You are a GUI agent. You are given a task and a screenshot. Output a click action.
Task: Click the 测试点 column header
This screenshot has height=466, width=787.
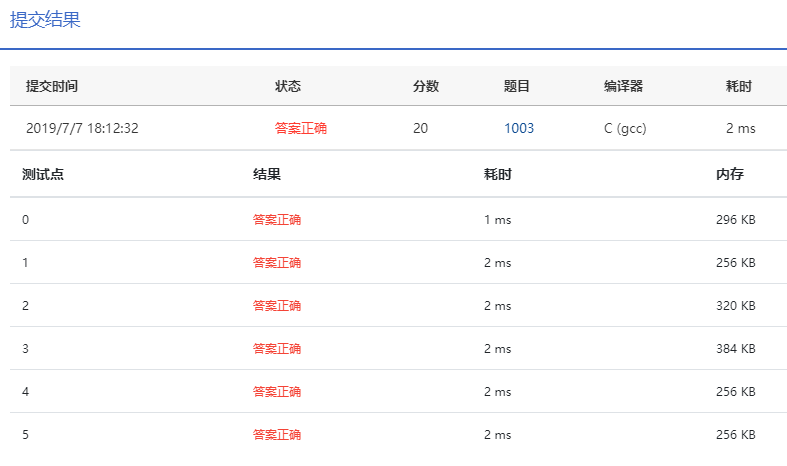[x=43, y=174]
